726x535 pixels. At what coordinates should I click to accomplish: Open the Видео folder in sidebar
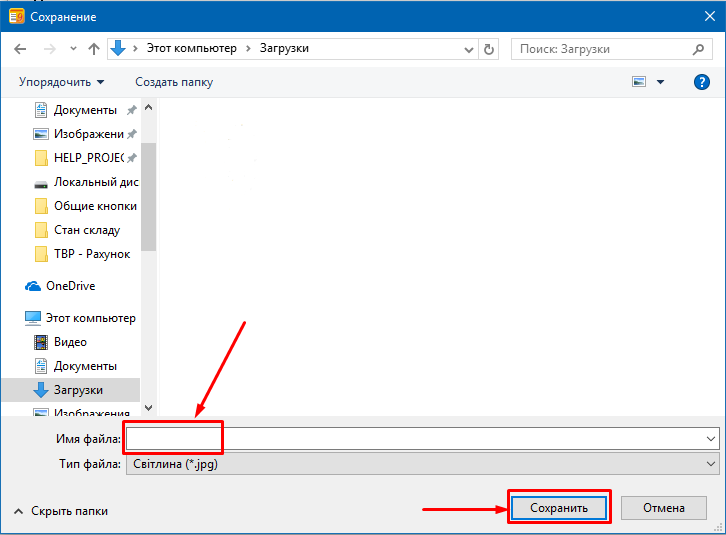coord(70,341)
